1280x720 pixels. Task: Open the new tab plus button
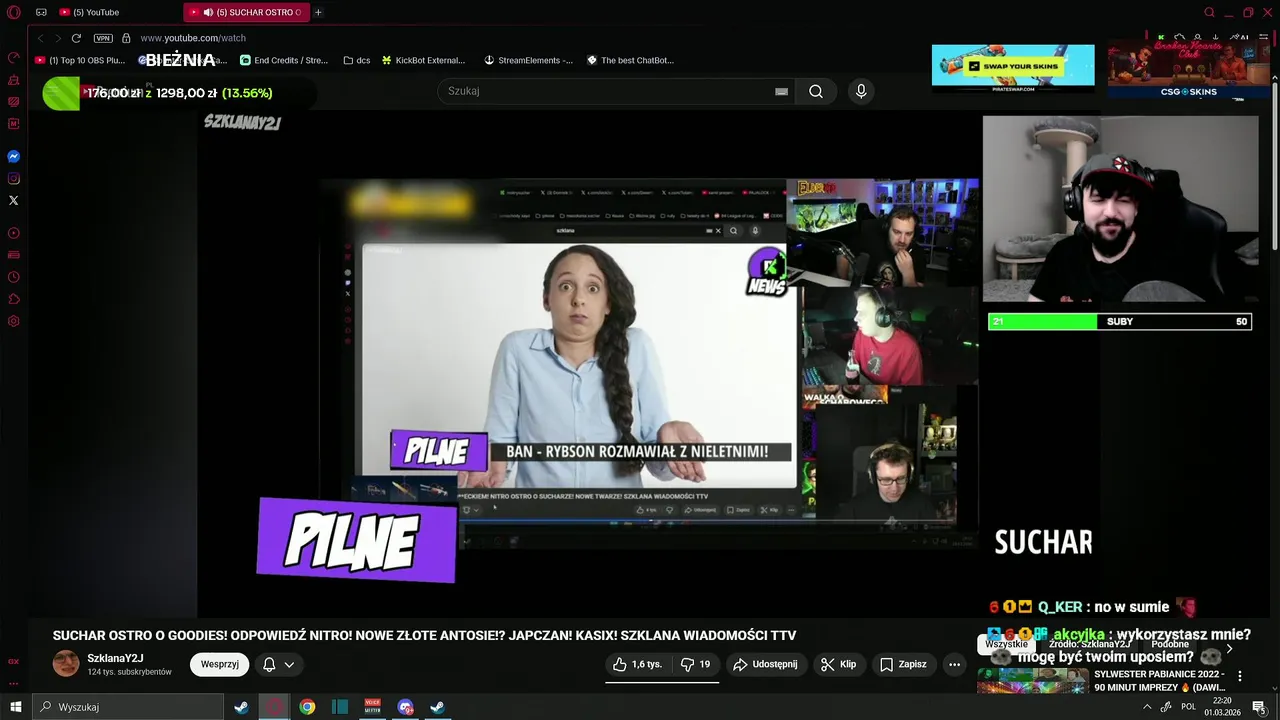tap(318, 12)
